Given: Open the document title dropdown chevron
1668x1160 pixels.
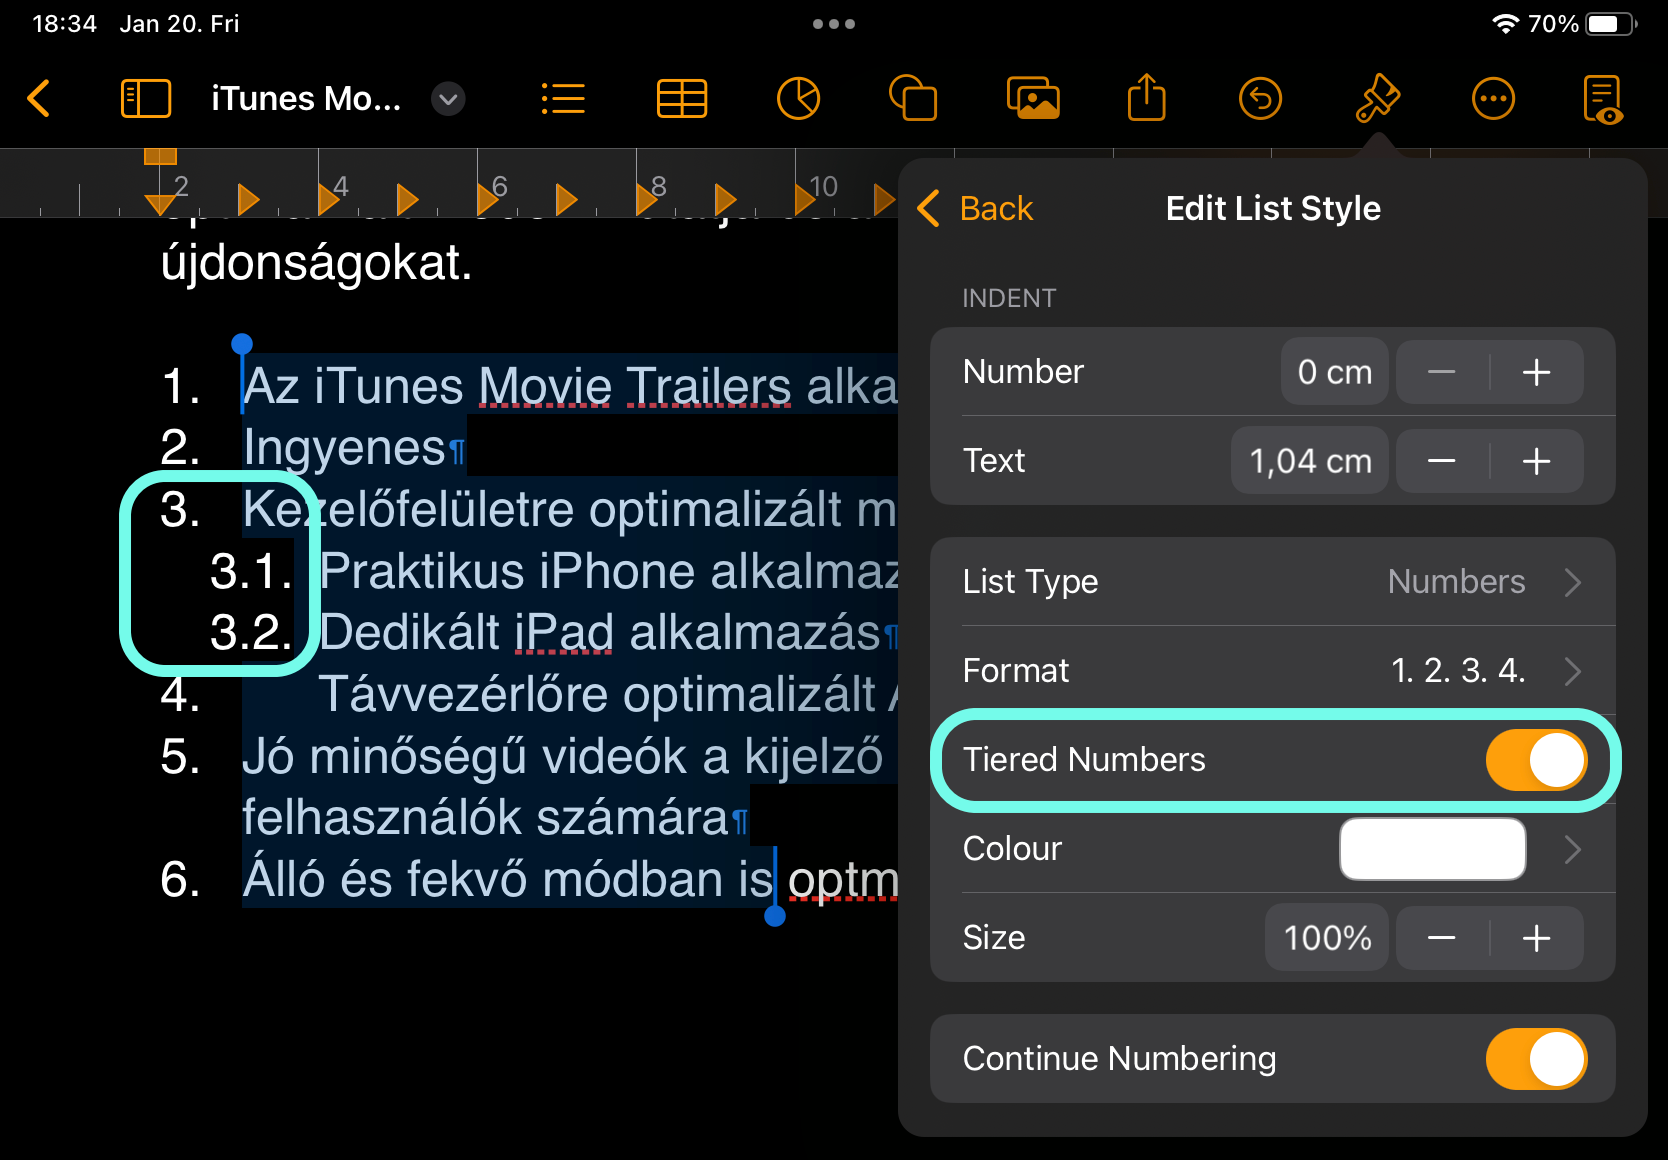Looking at the screenshot, I should tap(448, 99).
